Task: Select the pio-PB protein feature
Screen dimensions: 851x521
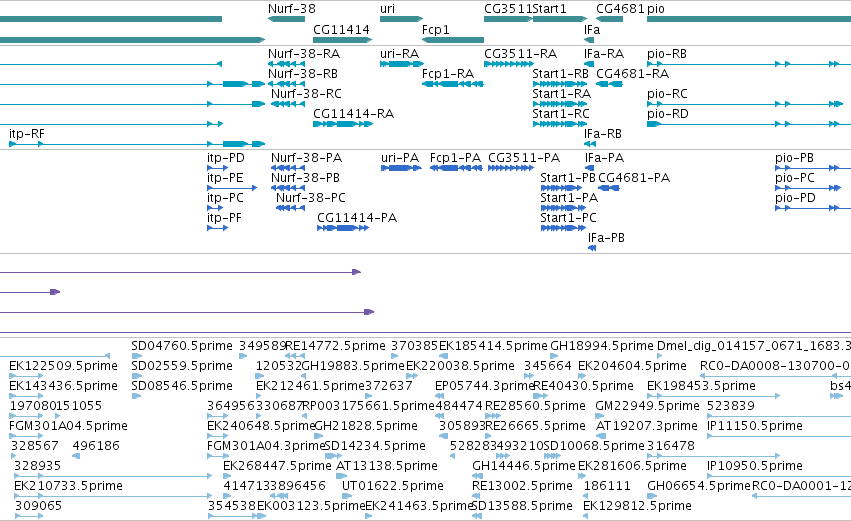Action: [813, 168]
